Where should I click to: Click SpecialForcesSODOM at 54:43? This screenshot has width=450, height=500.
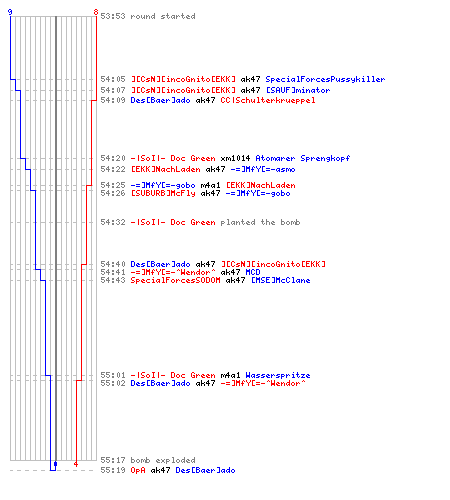pos(175,280)
